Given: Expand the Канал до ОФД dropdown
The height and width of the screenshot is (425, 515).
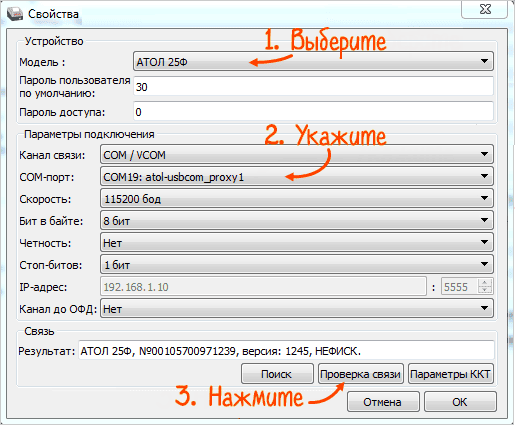Looking at the screenshot, I should click(297, 308).
